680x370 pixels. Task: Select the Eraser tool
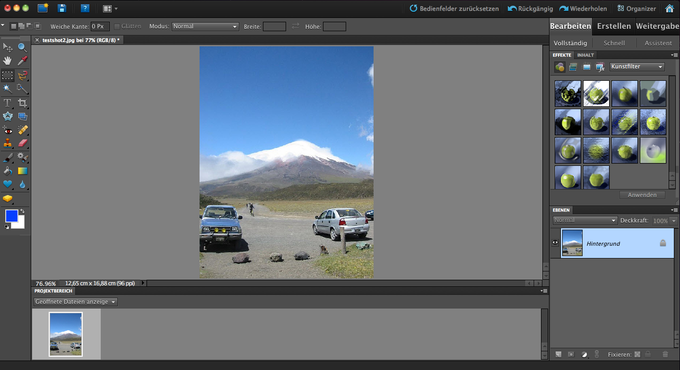pos(22,143)
